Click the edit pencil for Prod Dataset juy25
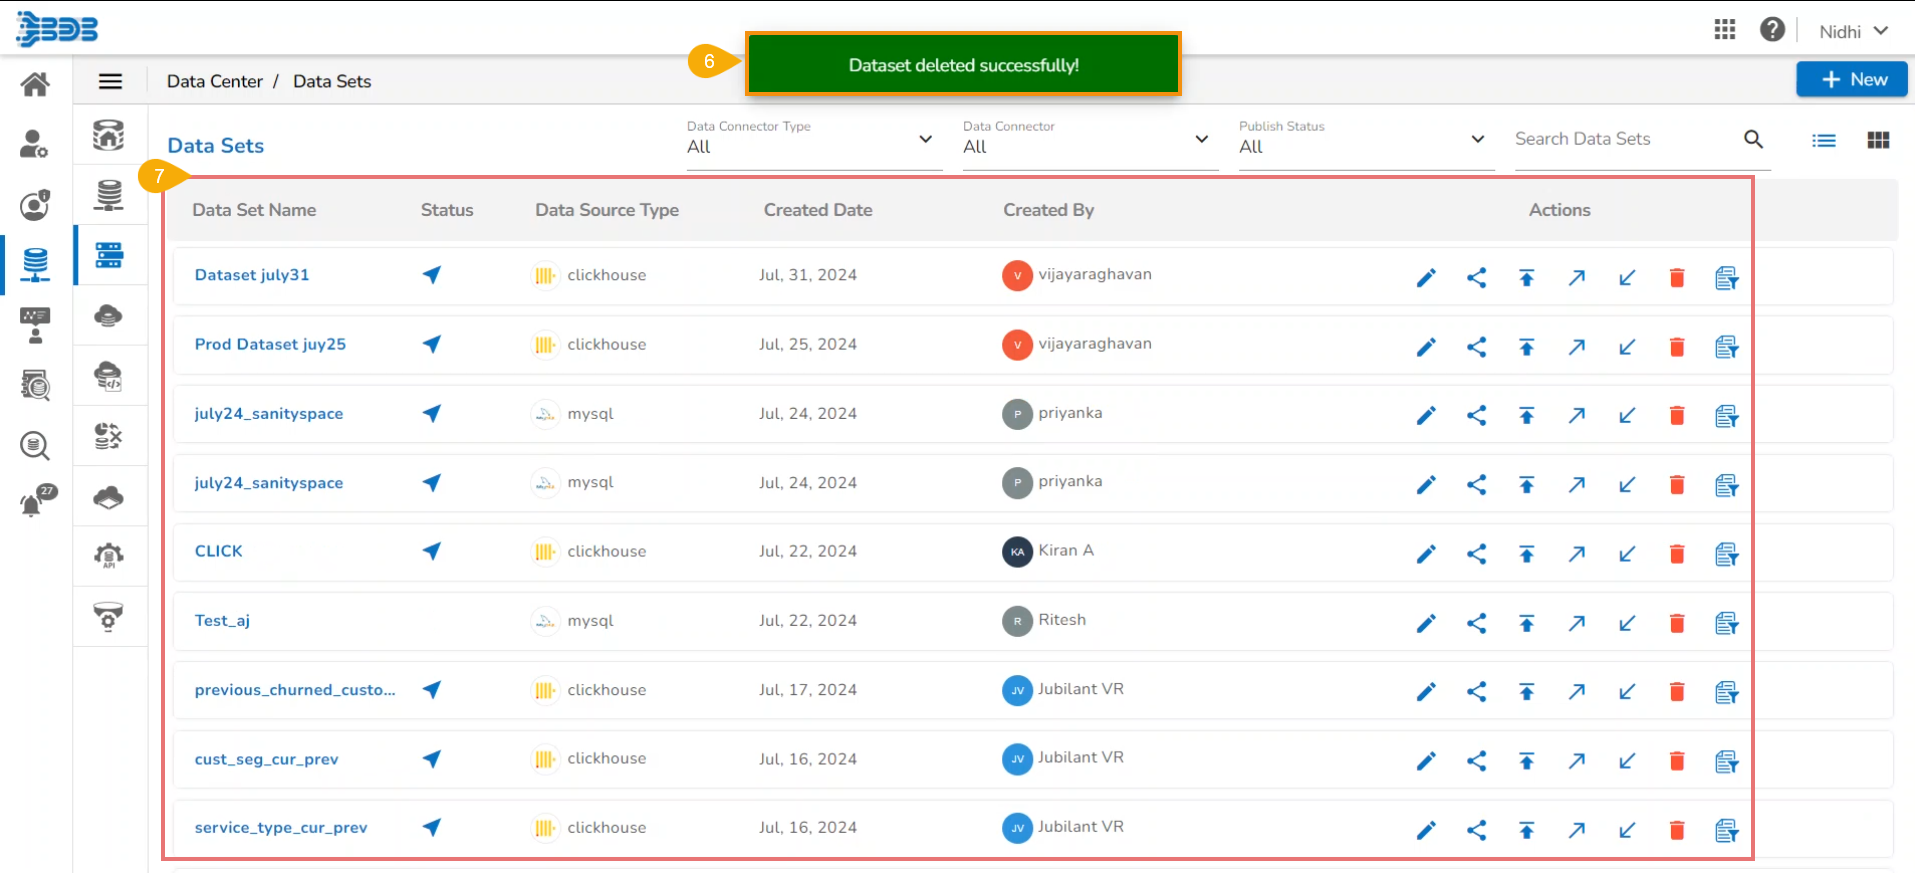This screenshot has width=1915, height=873. (x=1426, y=347)
